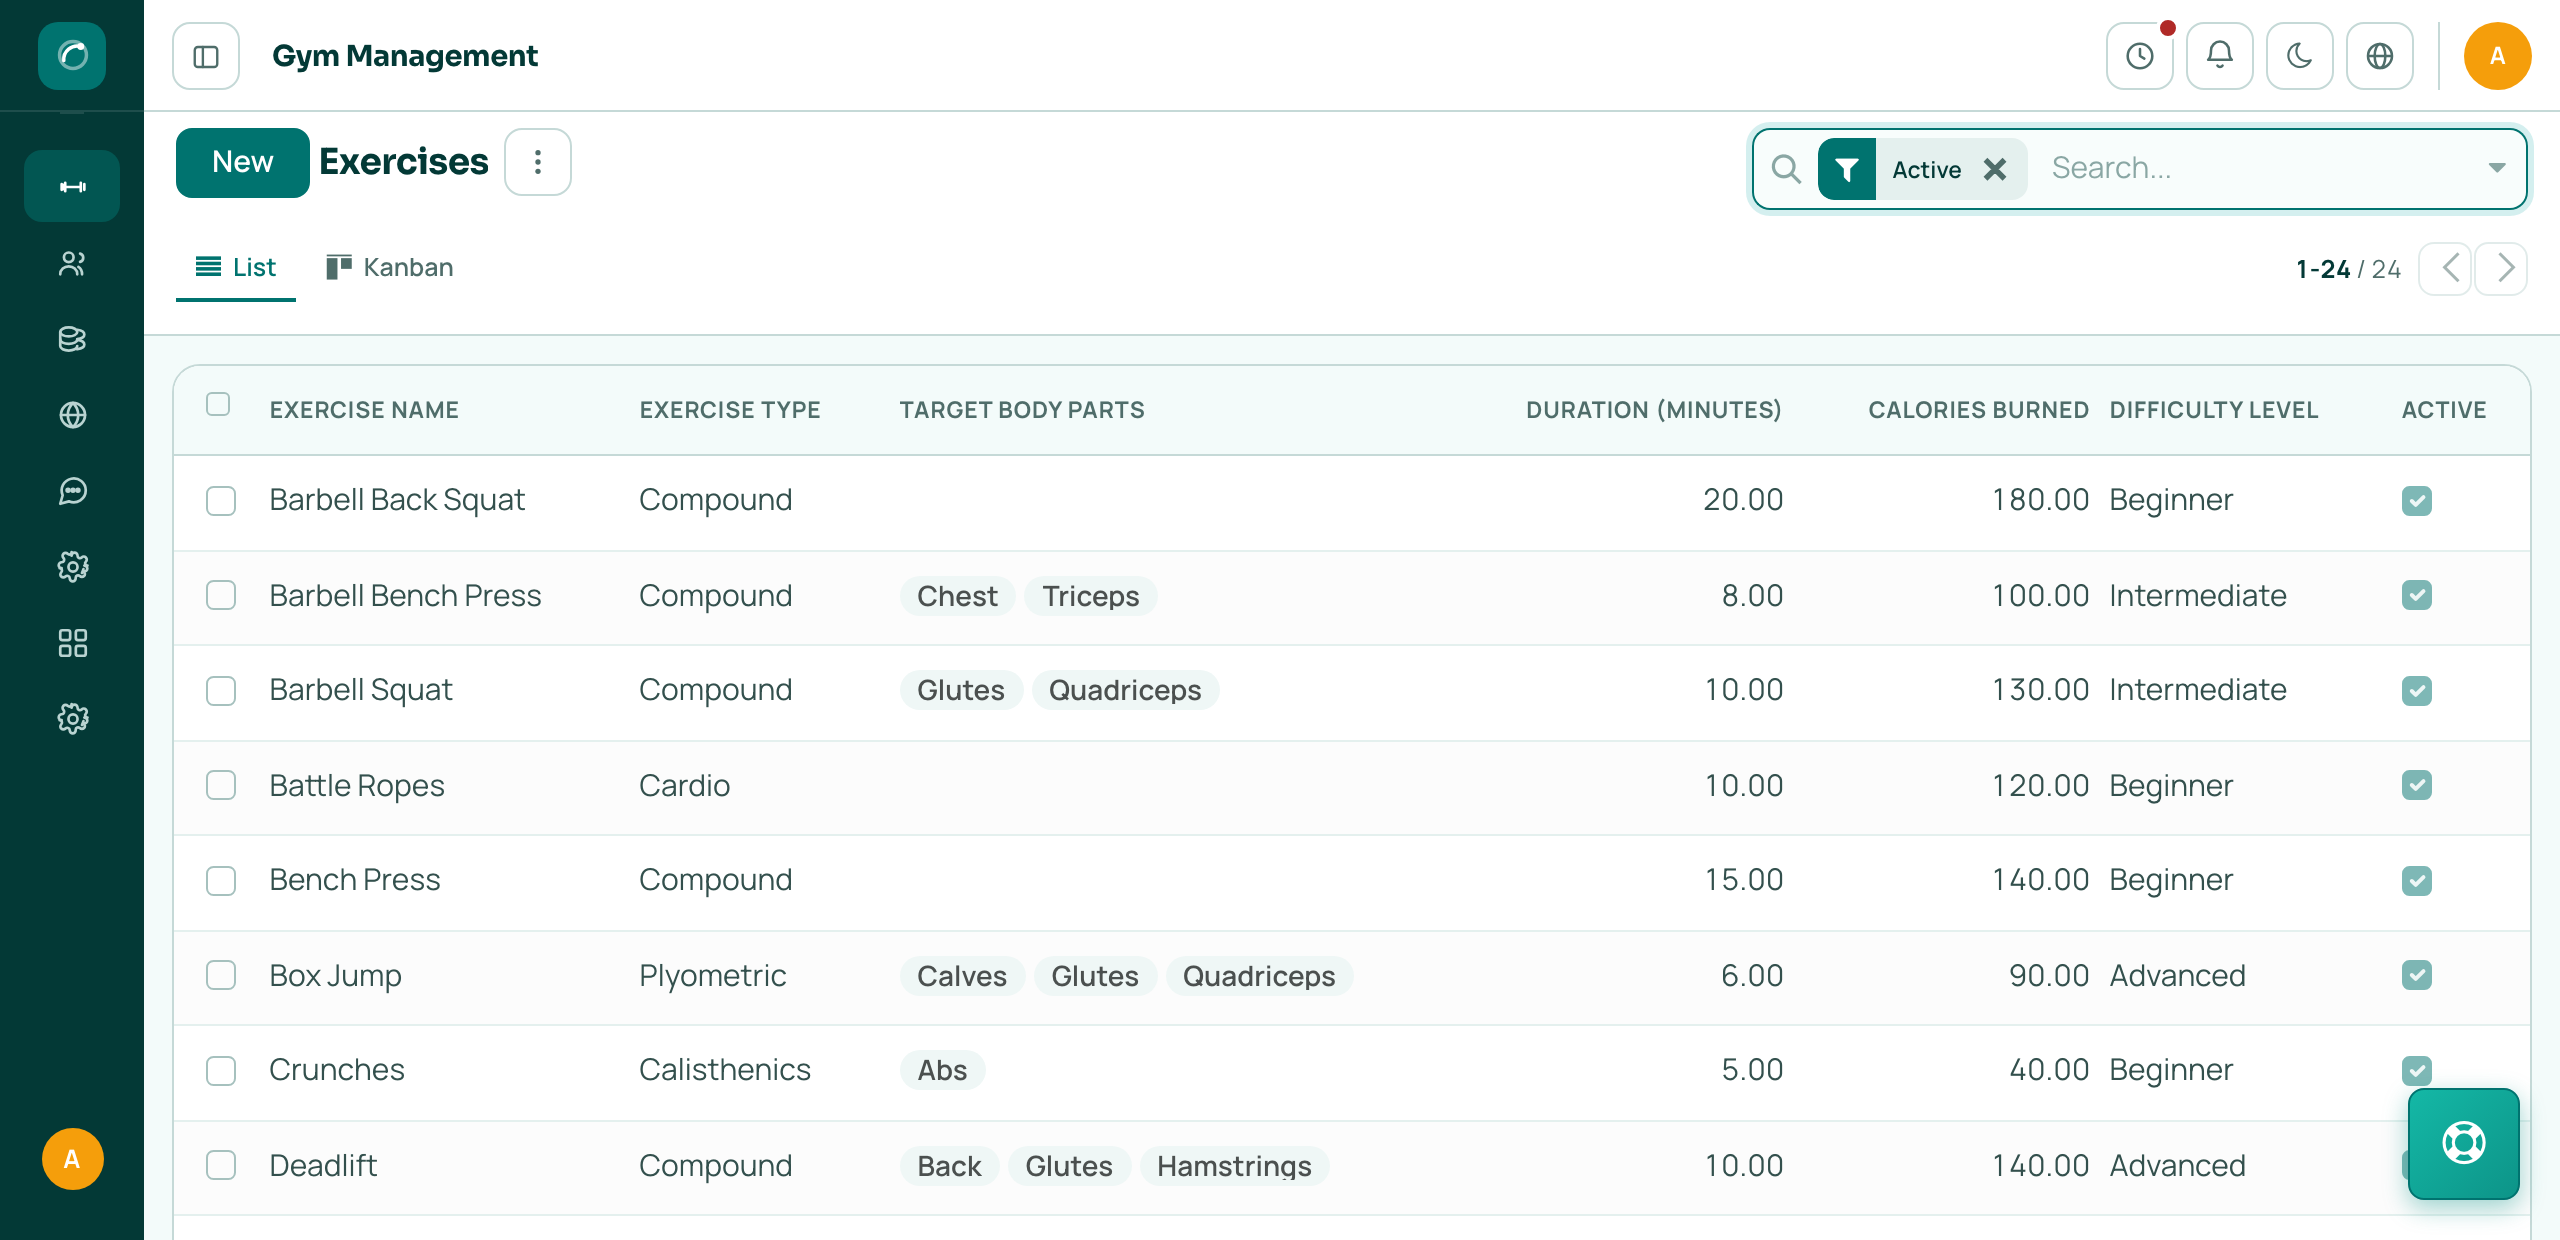Screen dimensions: 2560x1240
Task: Go to next page arrow
Action: (2502, 269)
